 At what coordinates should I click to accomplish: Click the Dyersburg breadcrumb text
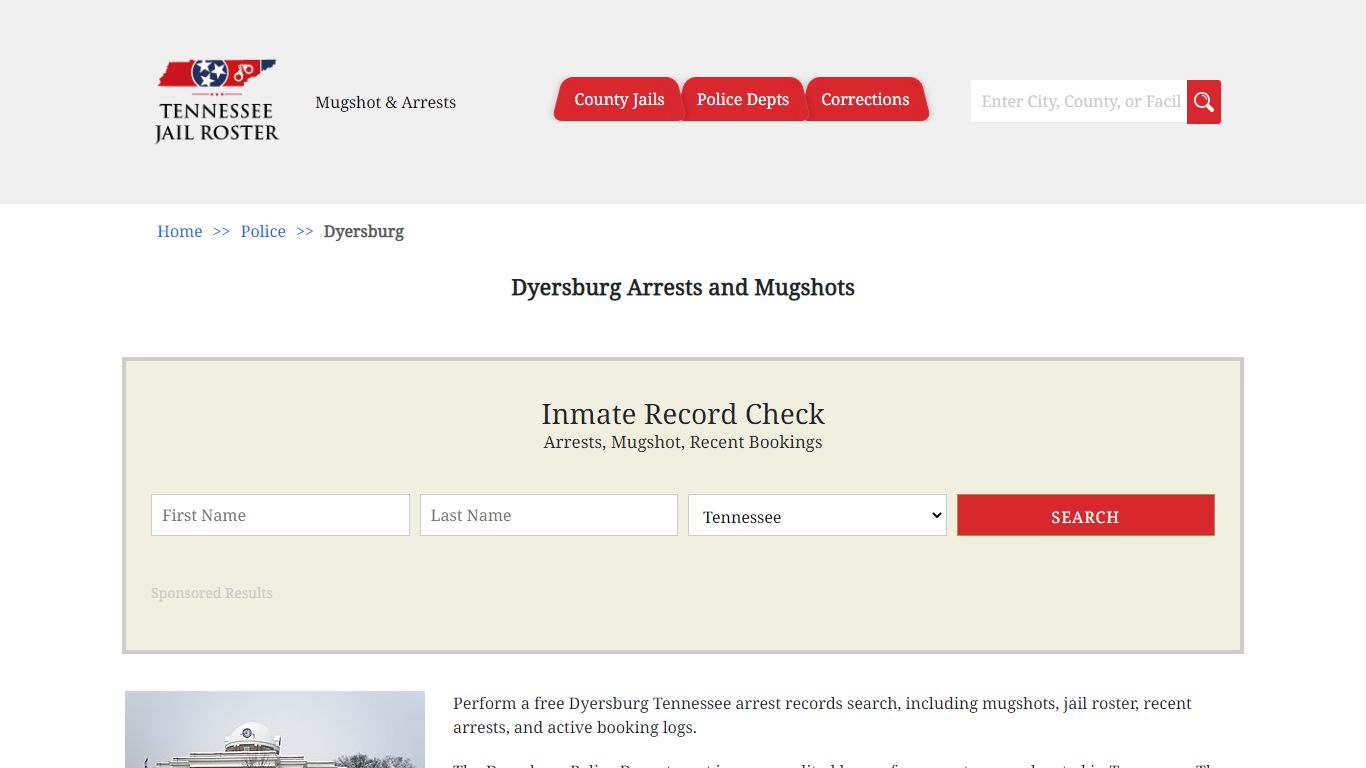point(364,231)
